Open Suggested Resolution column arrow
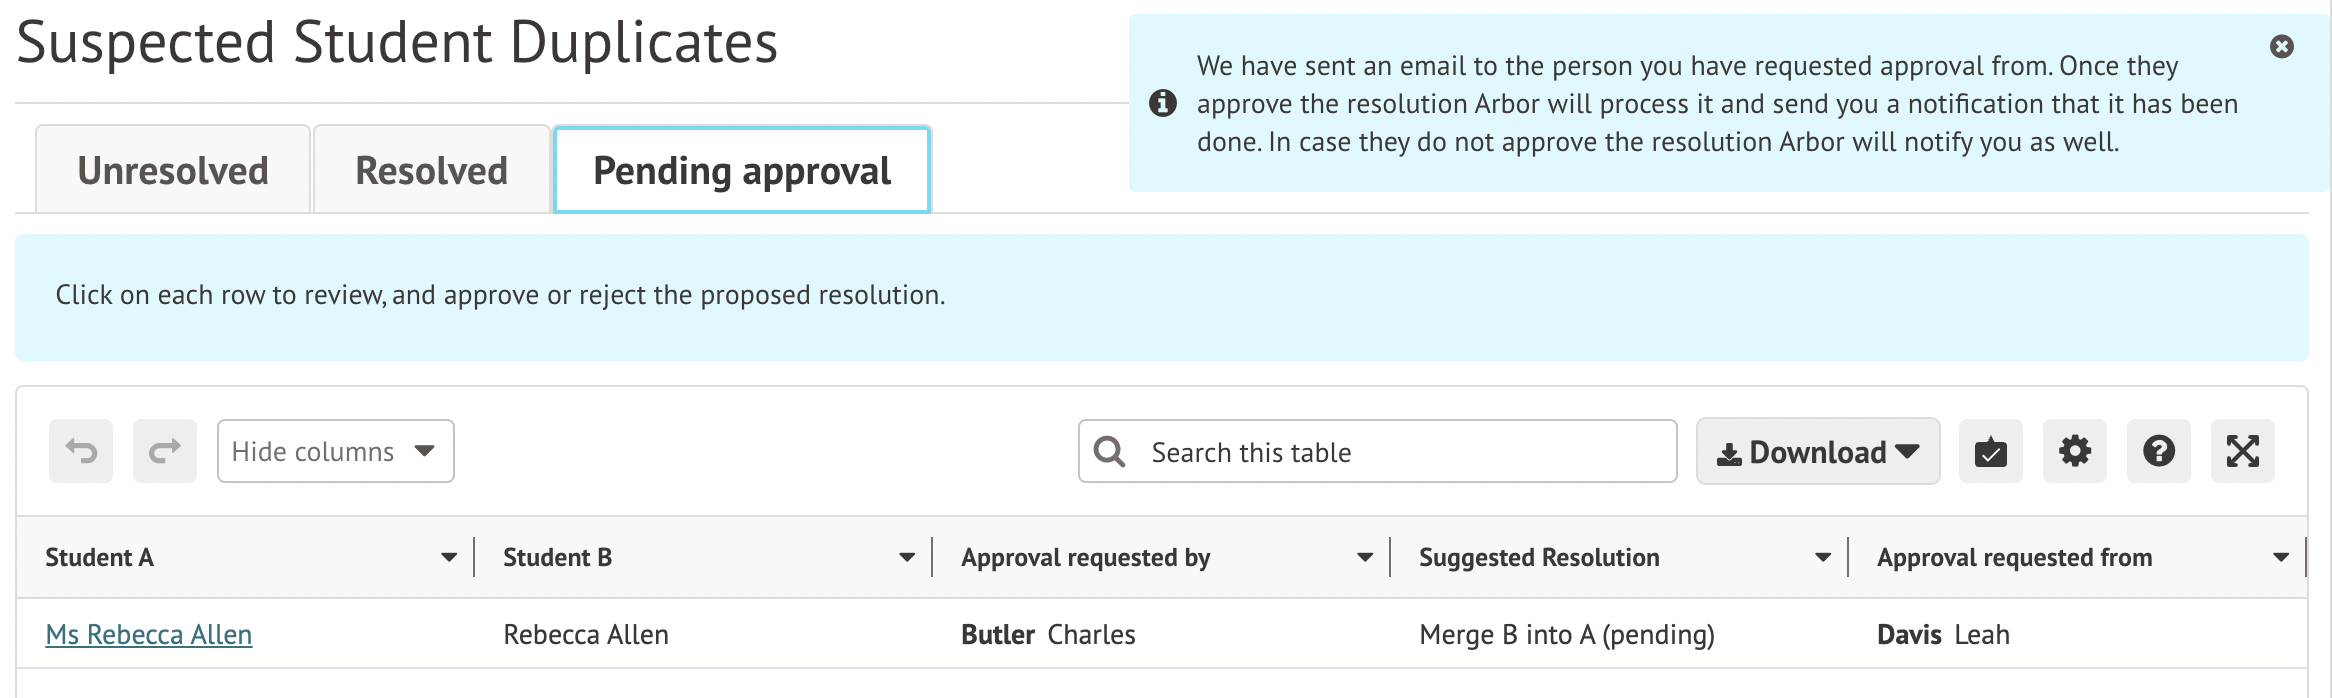Viewport: 2332px width, 698px height. [x=1823, y=558]
